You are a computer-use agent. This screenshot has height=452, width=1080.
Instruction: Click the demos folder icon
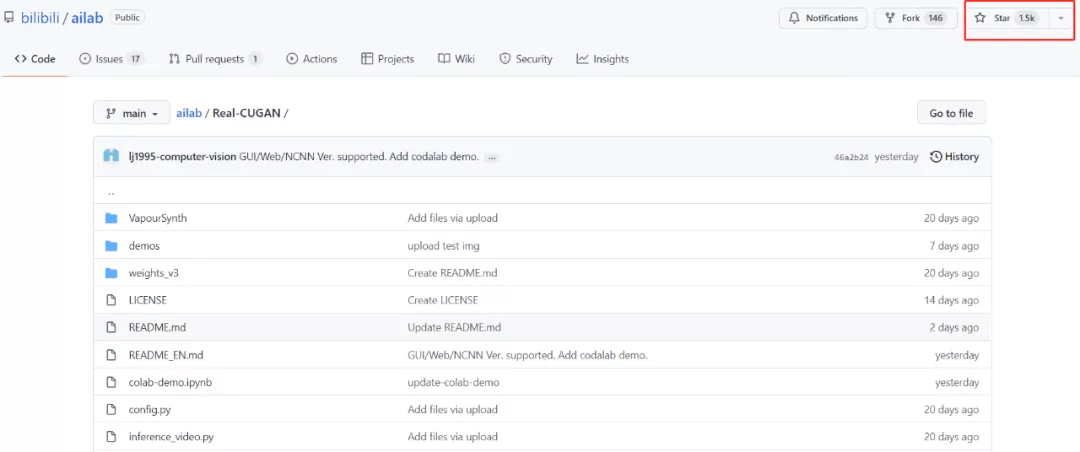pyautogui.click(x=111, y=246)
